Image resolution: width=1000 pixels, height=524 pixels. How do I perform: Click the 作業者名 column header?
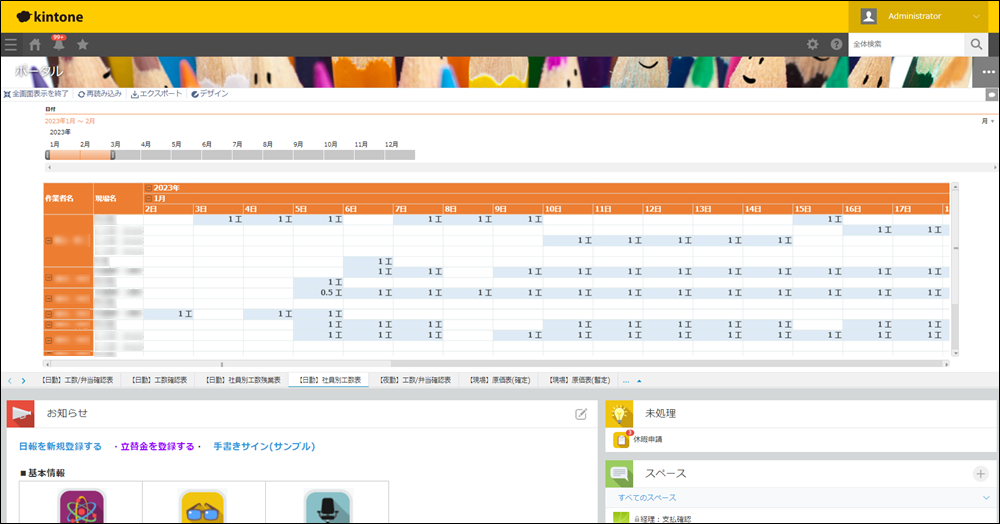pos(68,199)
